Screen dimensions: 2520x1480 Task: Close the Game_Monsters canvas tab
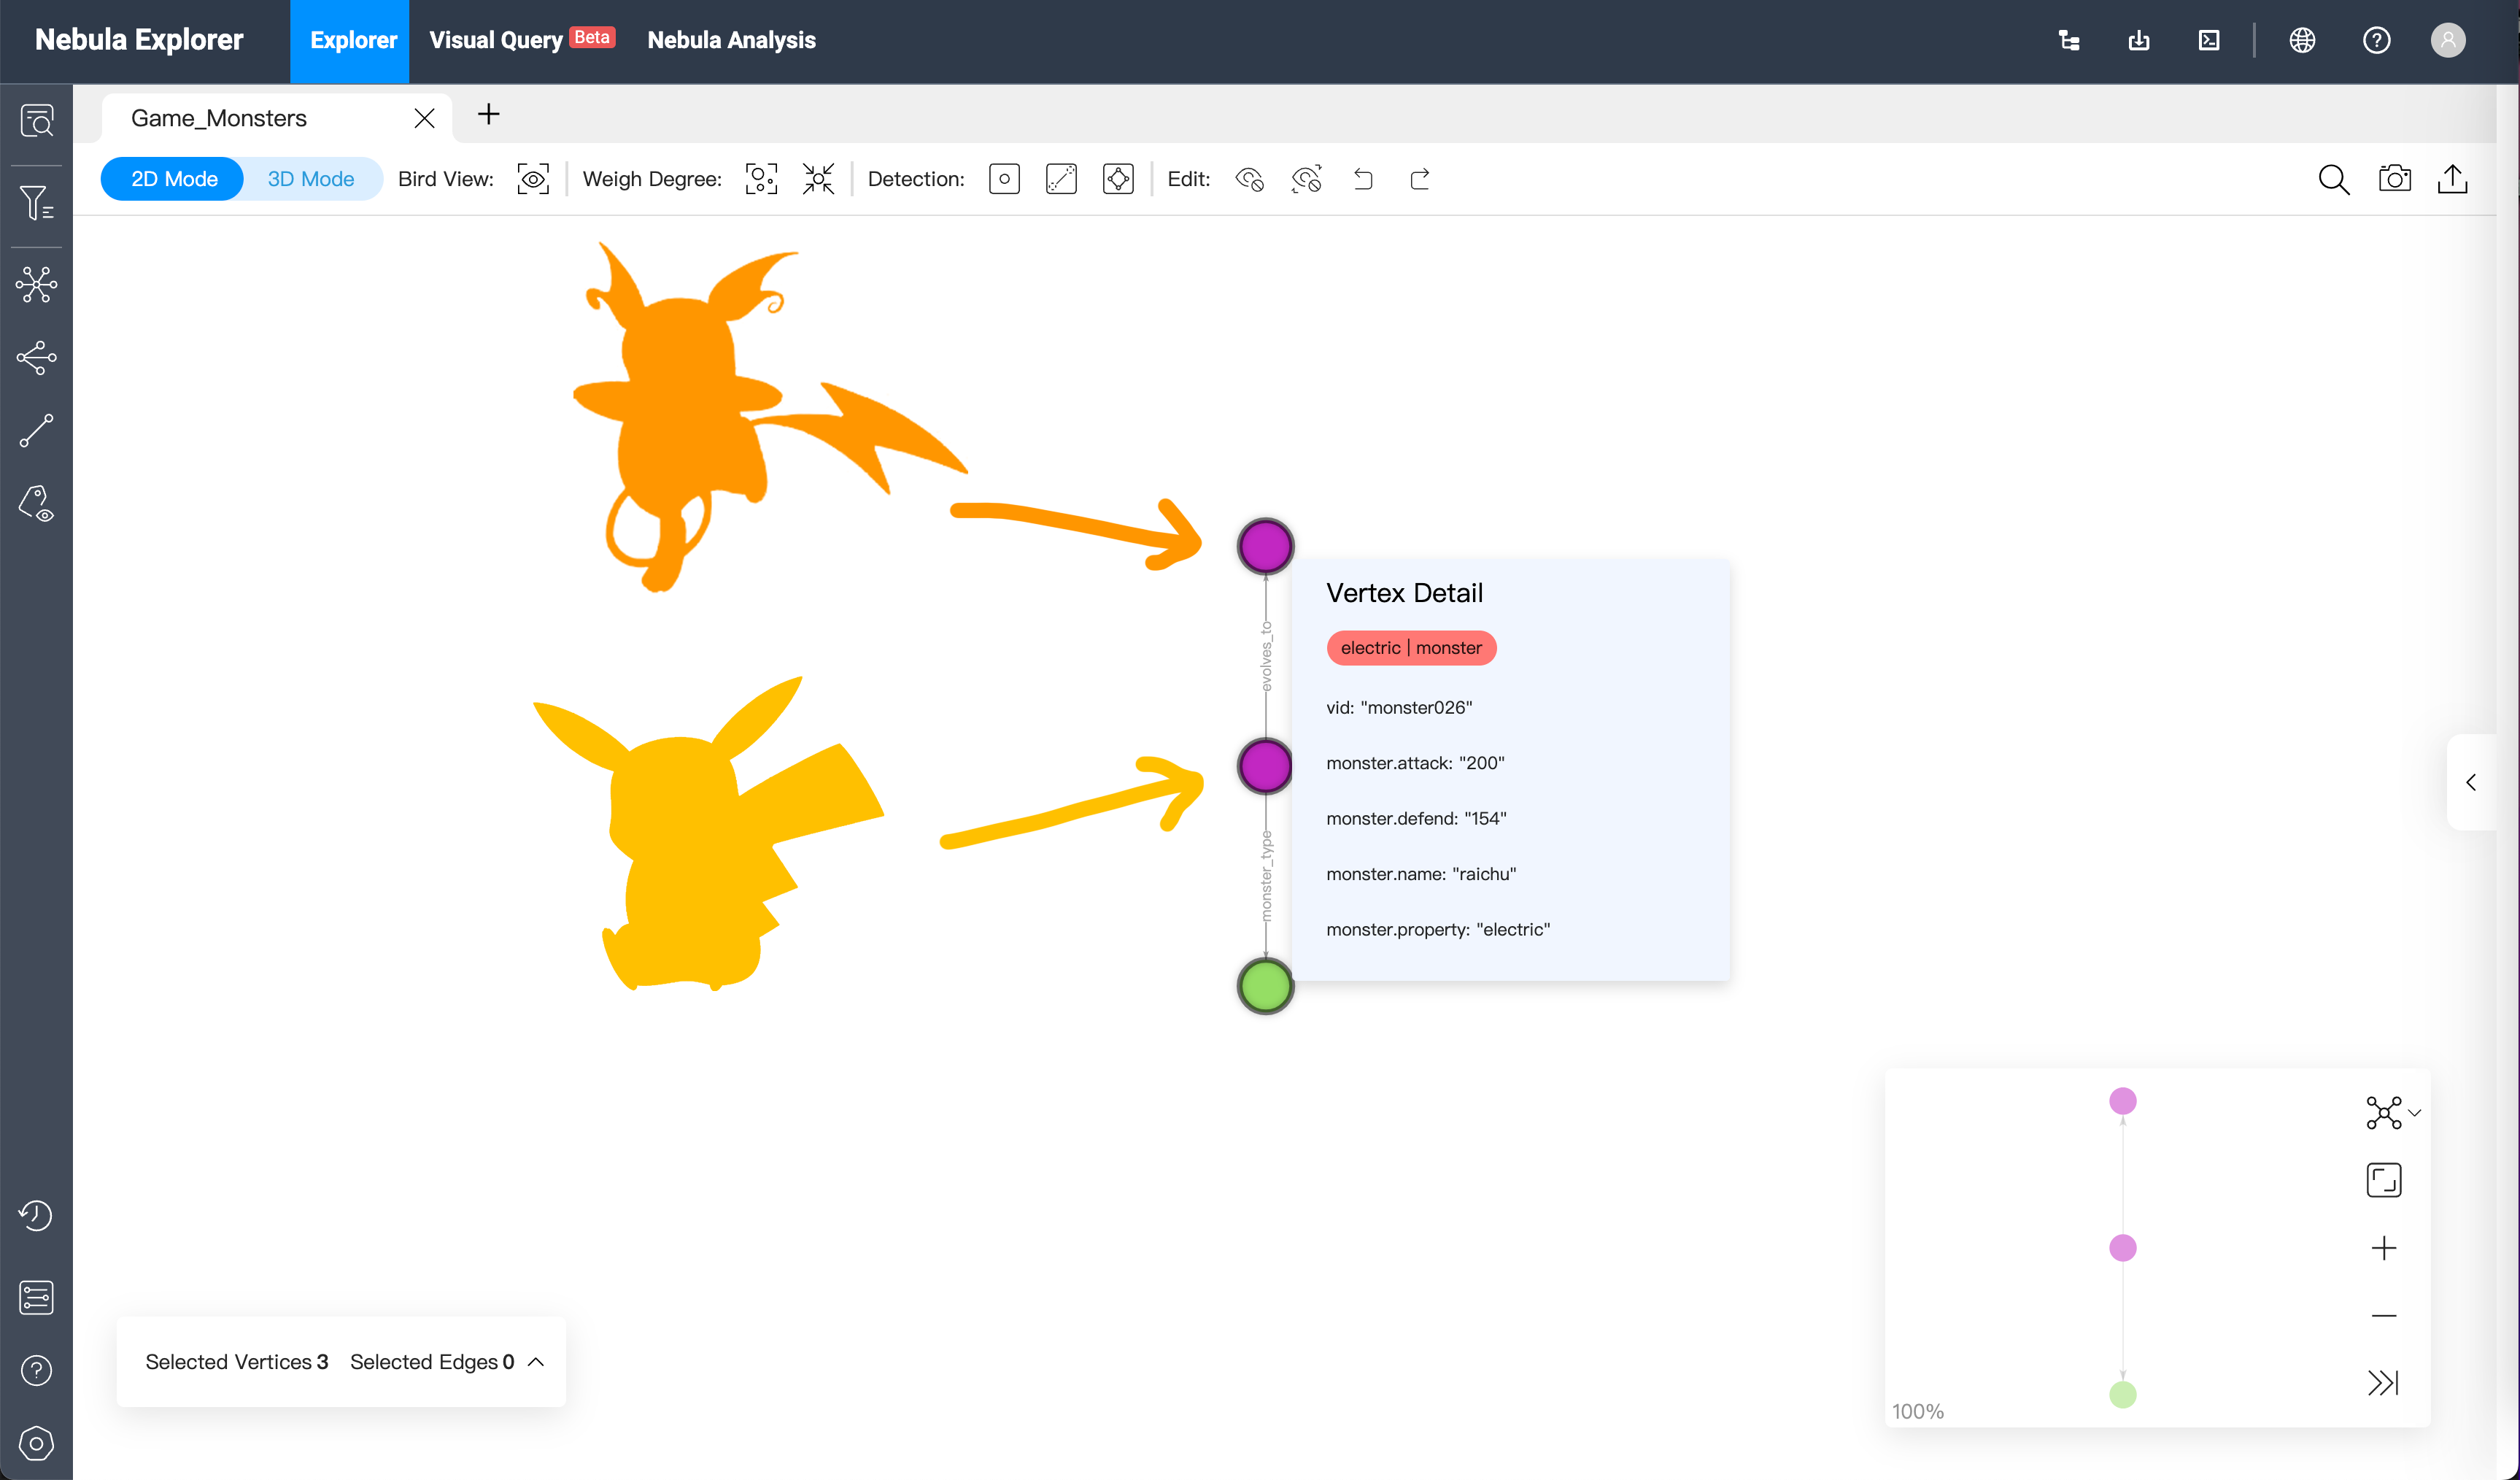click(x=424, y=118)
